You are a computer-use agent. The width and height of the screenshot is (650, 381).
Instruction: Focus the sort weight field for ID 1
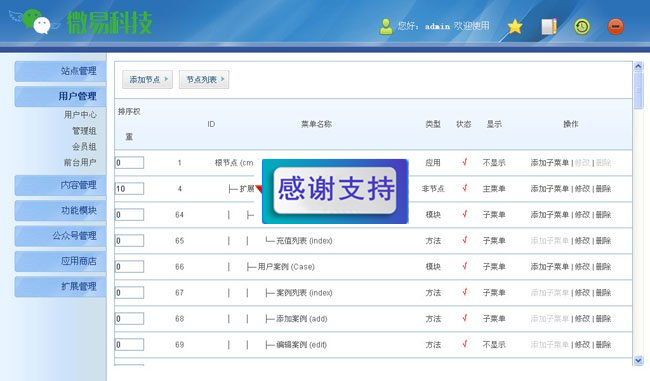(129, 163)
